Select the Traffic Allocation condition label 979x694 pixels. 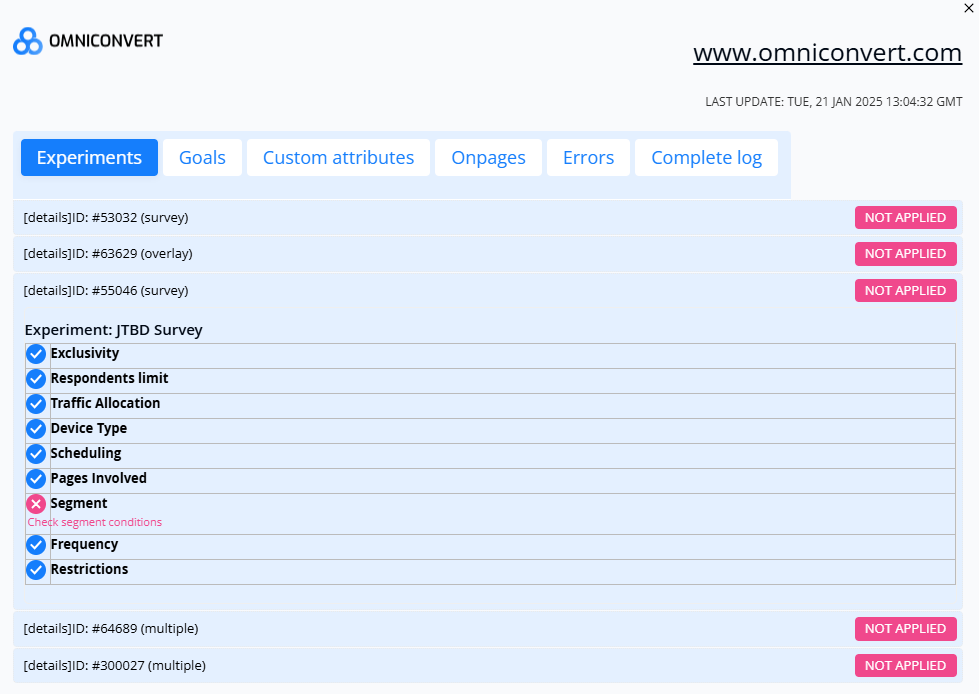coord(106,403)
